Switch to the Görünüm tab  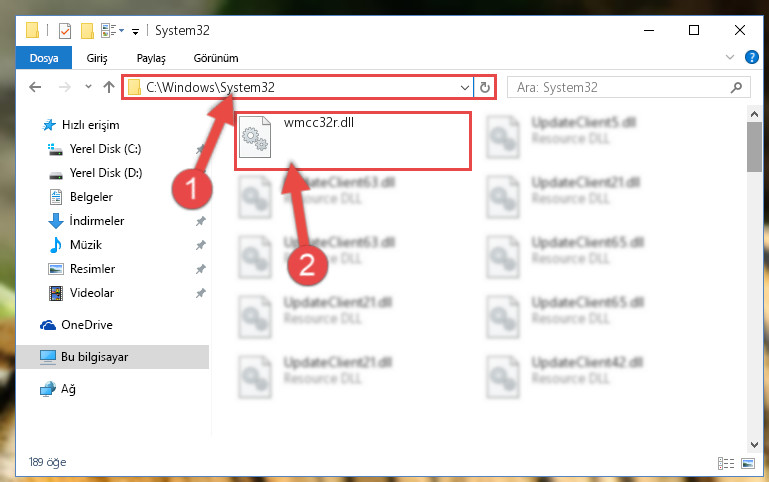(216, 58)
